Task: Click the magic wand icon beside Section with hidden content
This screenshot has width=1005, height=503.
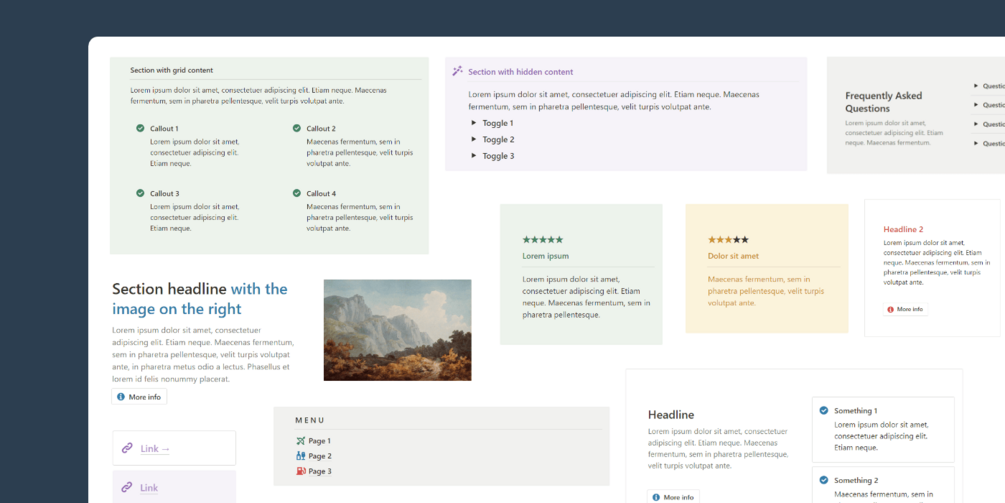Action: pos(457,71)
